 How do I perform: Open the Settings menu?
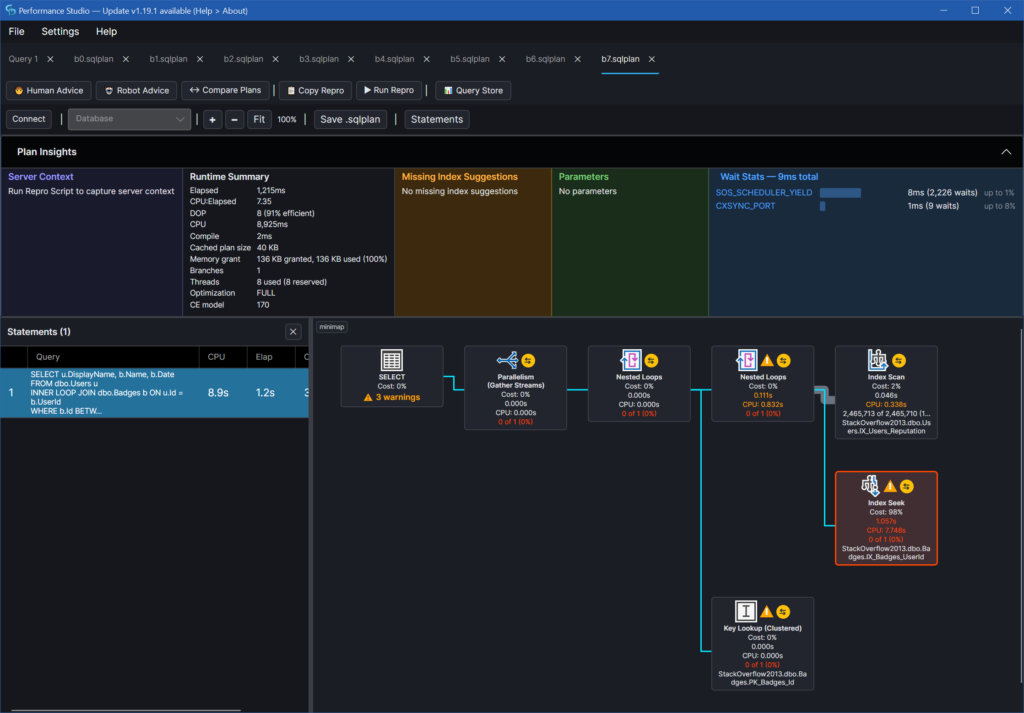[60, 31]
